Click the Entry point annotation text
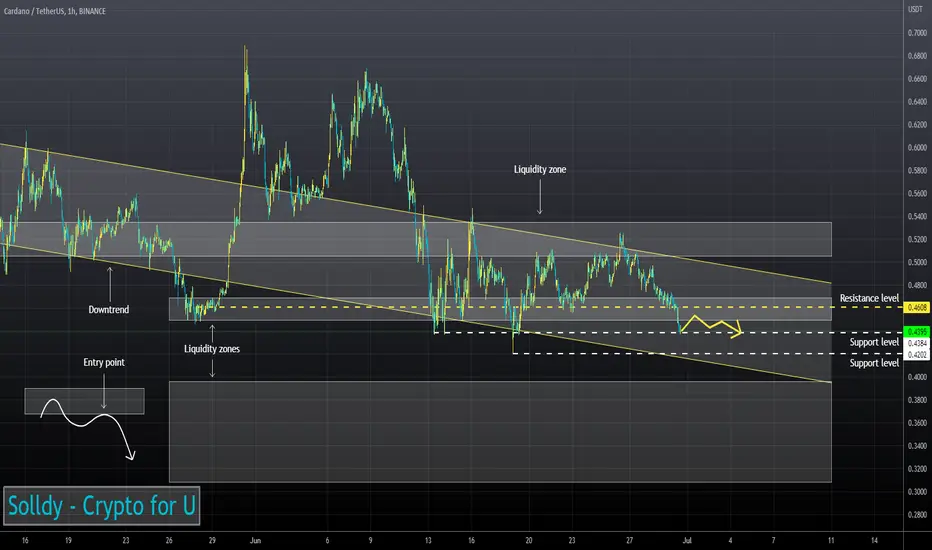932x550 pixels. coord(104,362)
